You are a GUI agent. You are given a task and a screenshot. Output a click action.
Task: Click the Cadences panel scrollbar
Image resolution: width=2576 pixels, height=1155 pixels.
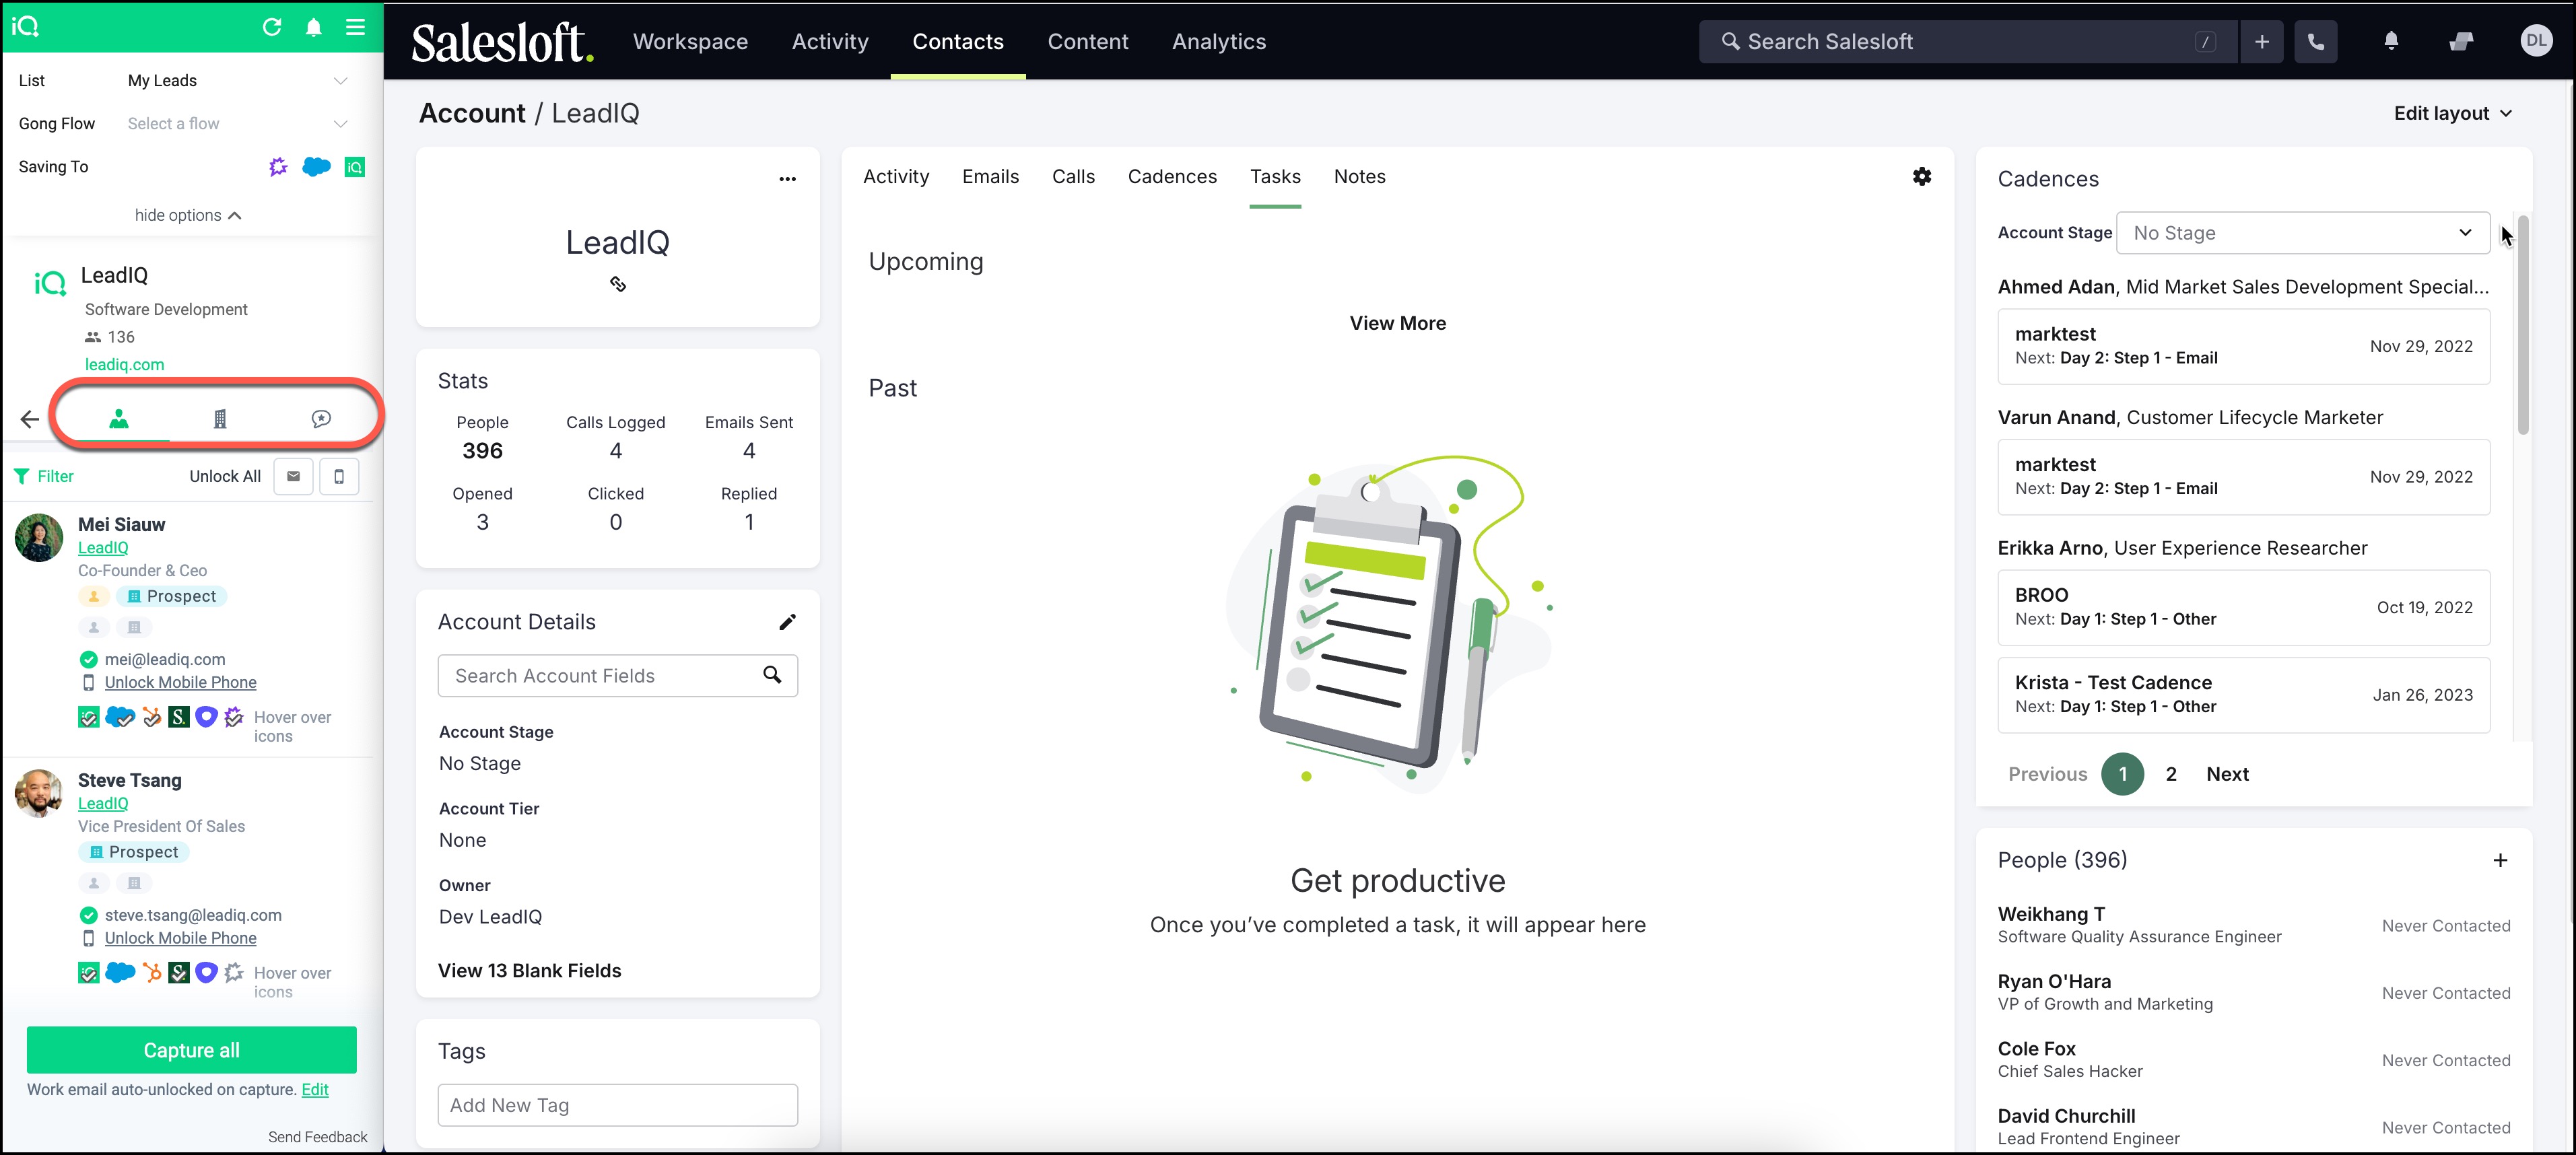pos(2523,325)
